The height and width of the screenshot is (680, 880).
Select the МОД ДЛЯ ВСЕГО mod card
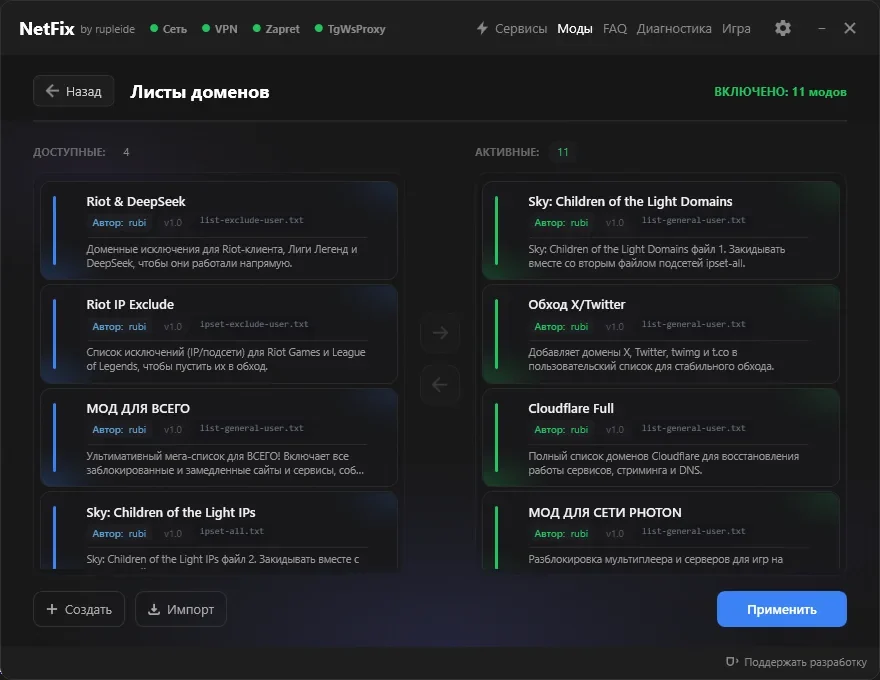219,438
